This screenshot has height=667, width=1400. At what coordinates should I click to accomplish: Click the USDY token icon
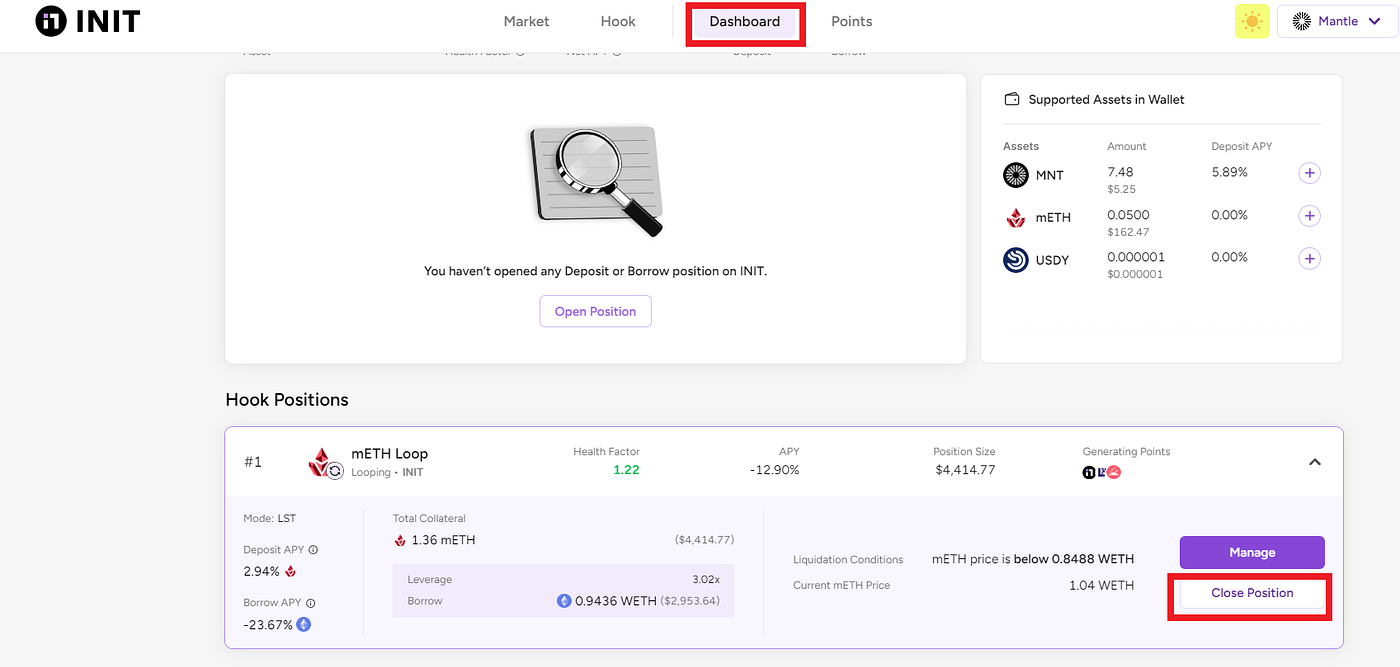[x=1016, y=260]
